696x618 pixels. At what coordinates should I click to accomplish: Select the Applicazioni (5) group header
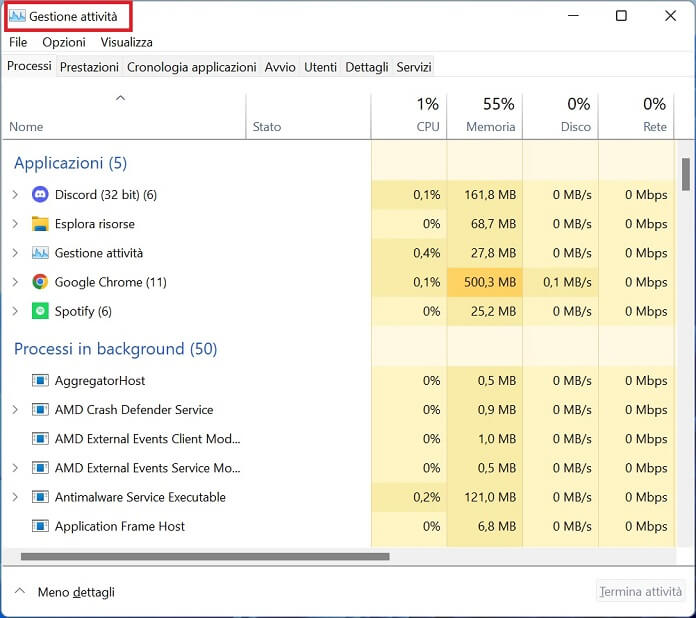(71, 163)
